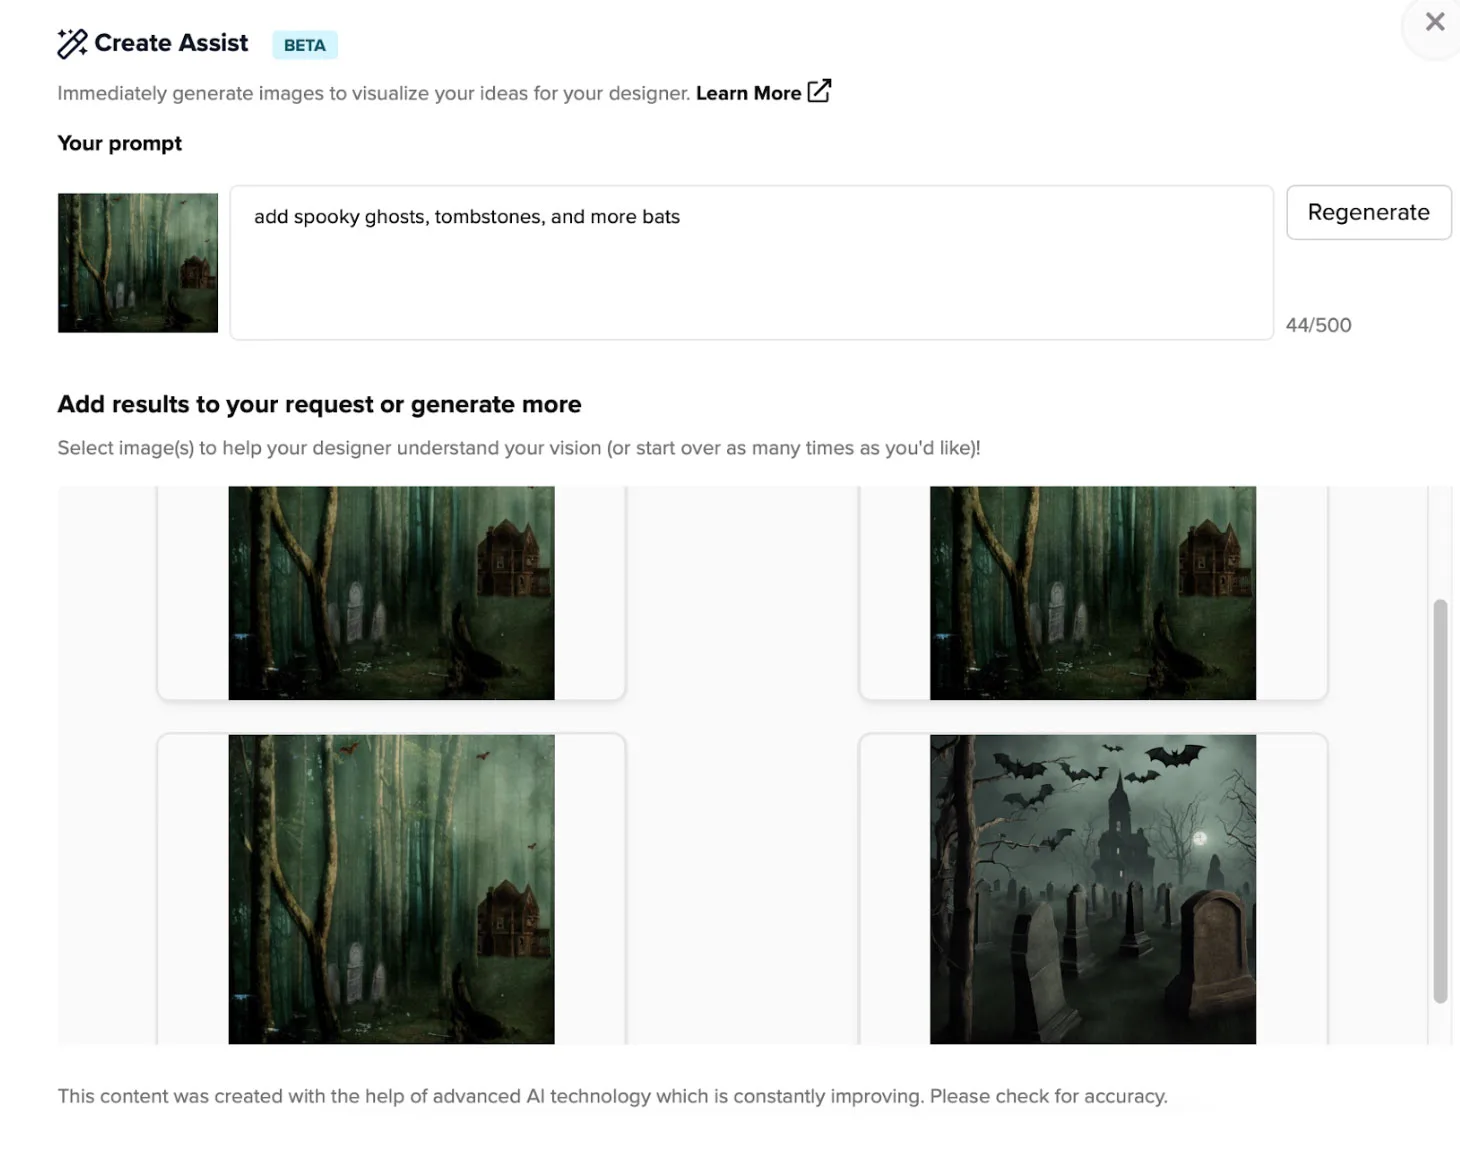Open the external link icon beside Learn More
Viewport: 1460px width, 1156px height.
tap(819, 91)
